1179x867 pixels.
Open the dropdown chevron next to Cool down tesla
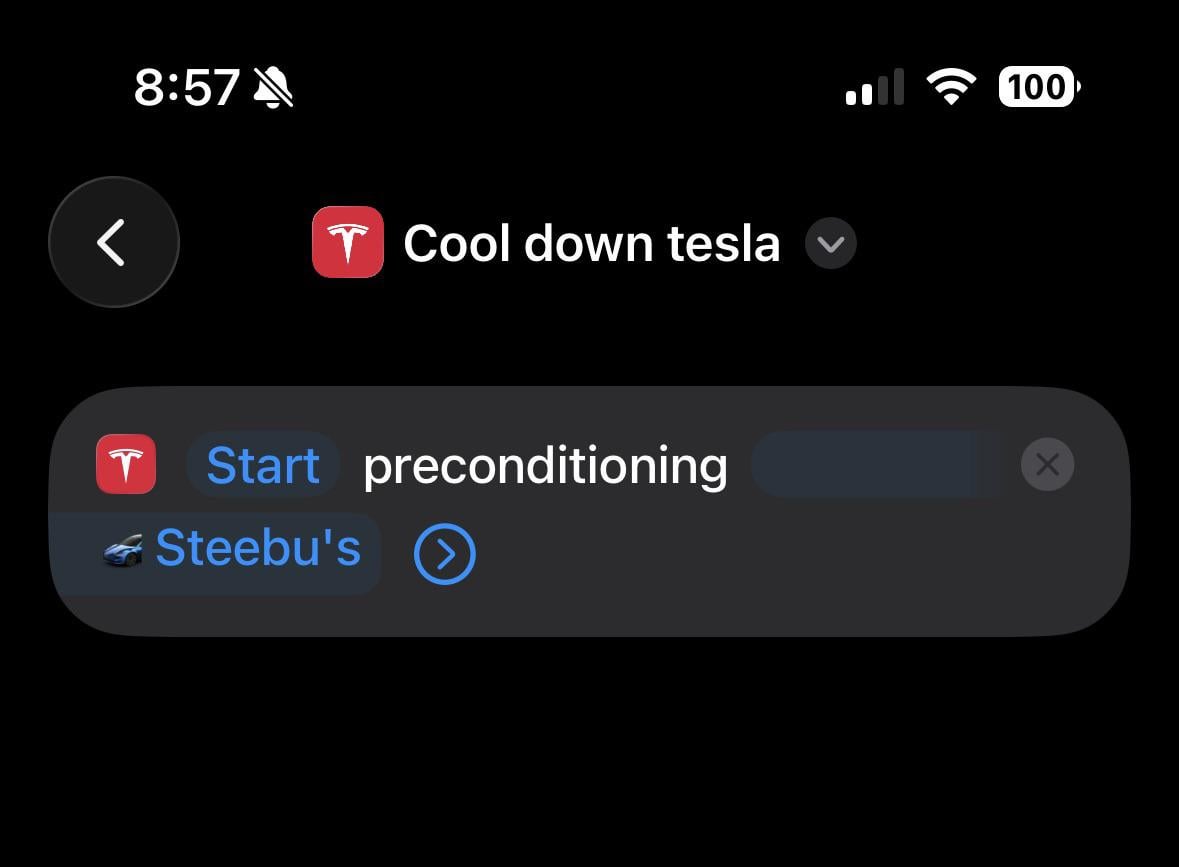830,243
